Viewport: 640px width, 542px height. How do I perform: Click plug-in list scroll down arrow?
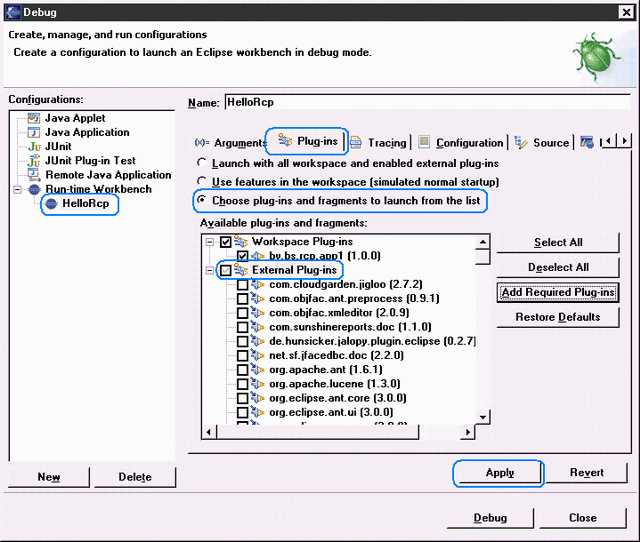[483, 417]
